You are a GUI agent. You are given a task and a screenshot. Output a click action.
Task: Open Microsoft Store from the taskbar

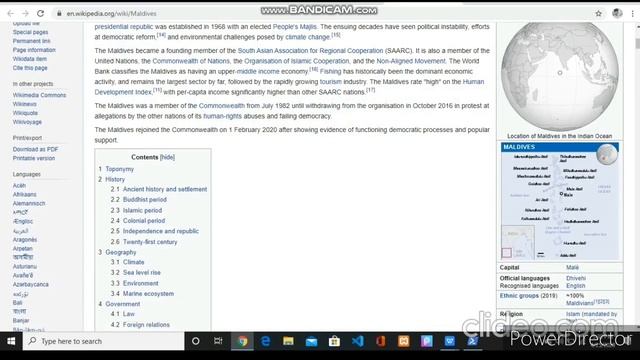334,341
